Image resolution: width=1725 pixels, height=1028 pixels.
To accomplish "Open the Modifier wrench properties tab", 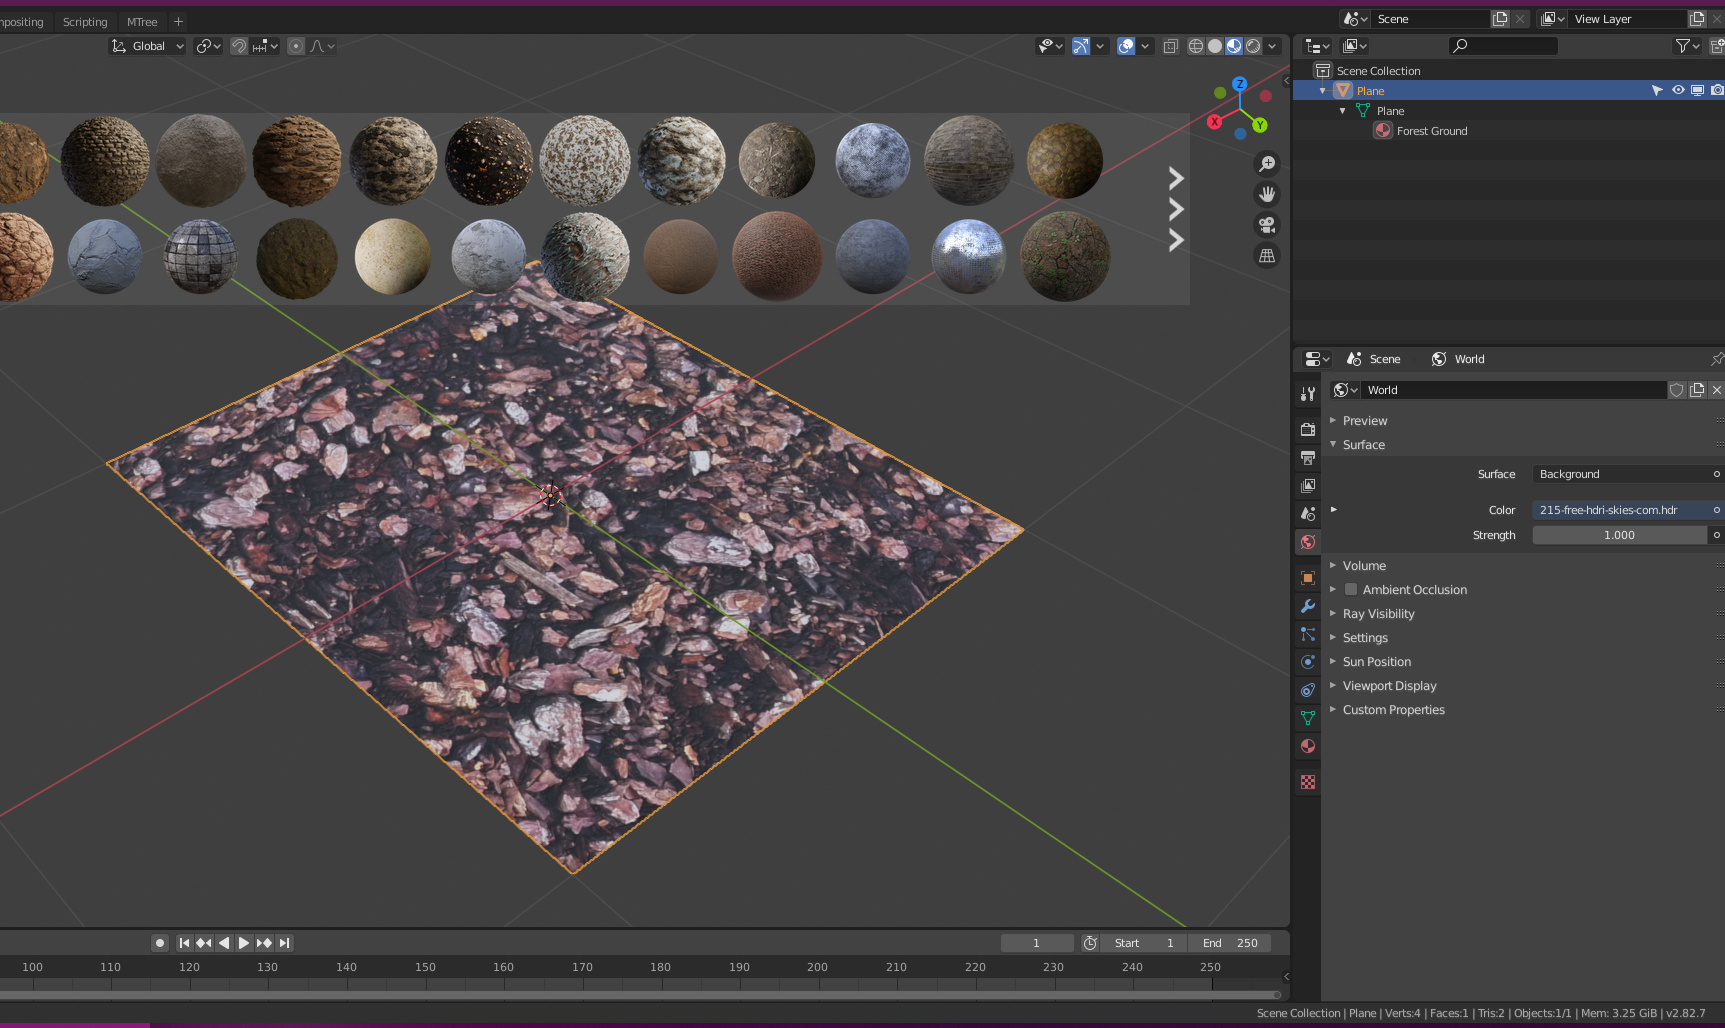I will pyautogui.click(x=1308, y=606).
